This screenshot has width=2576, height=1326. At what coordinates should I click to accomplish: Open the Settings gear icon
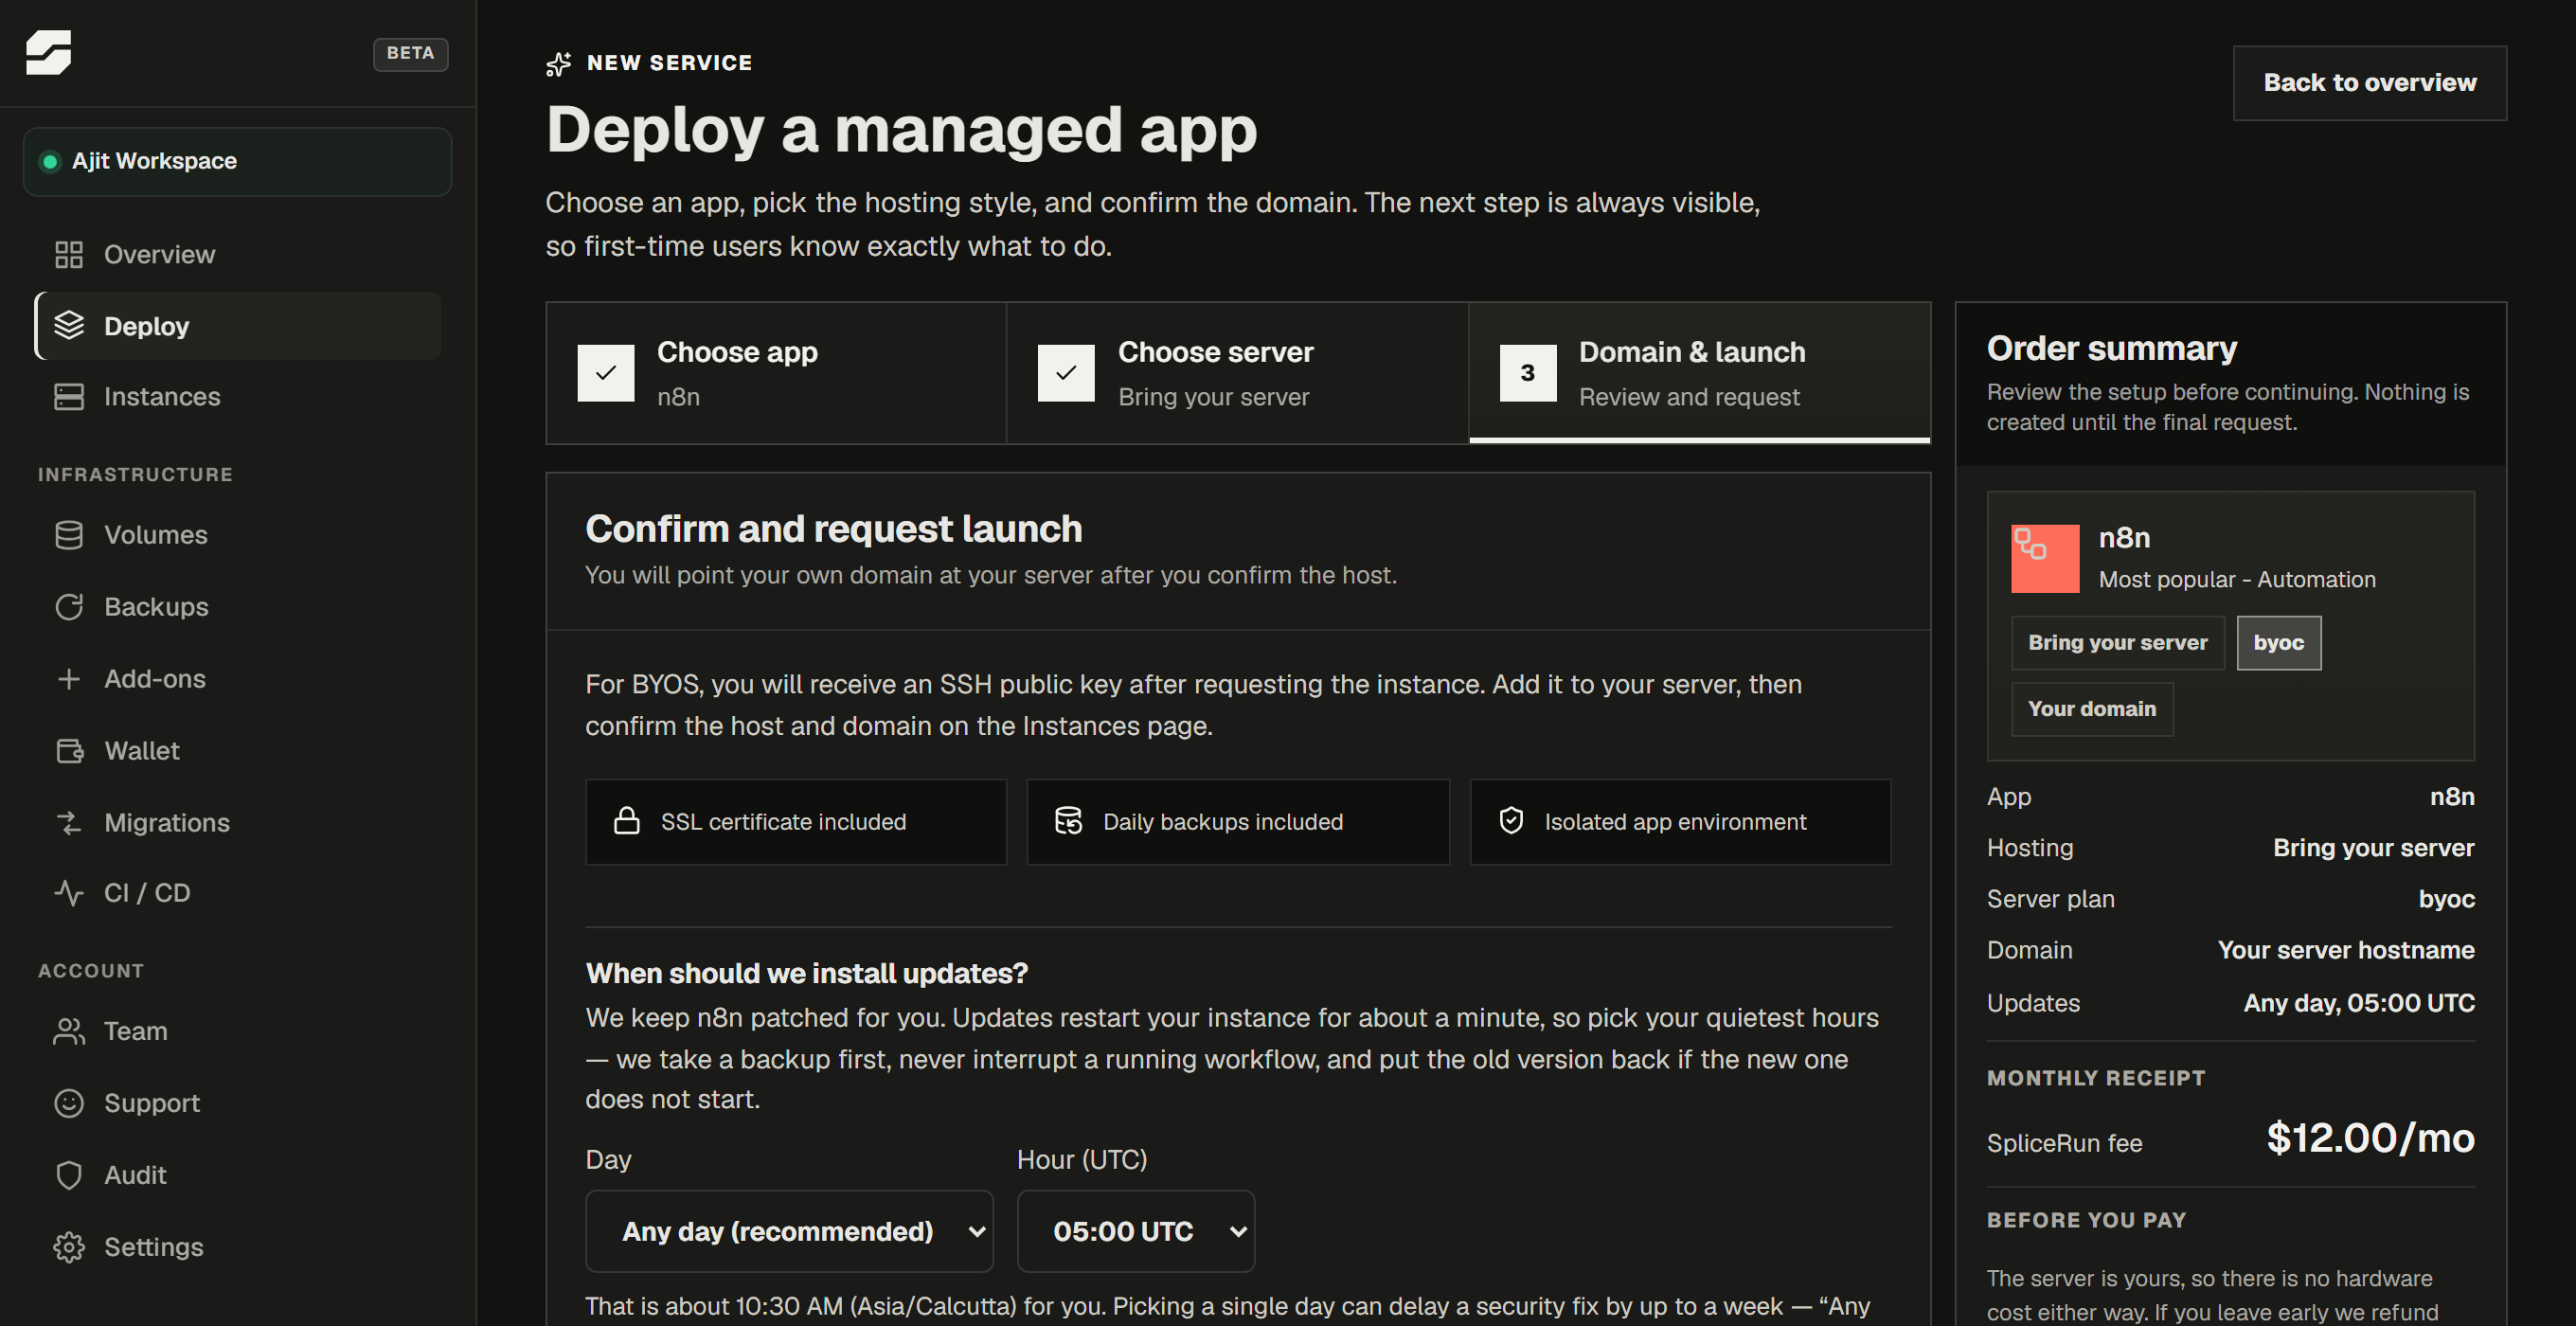(69, 1247)
